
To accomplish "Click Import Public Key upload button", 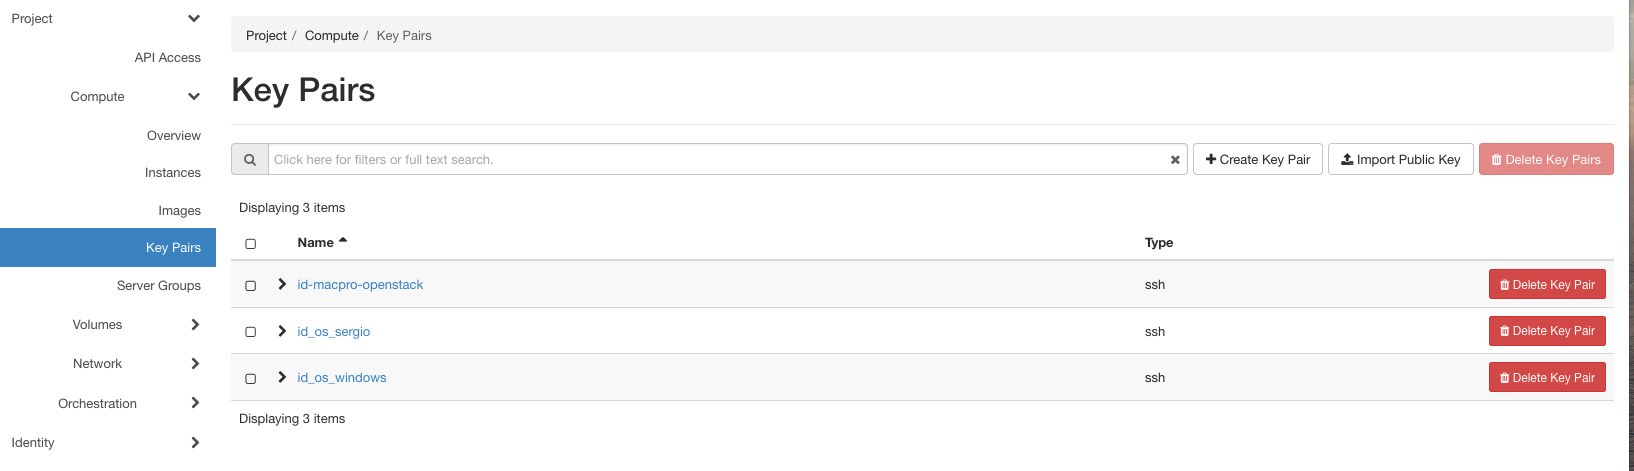I will 1400,160.
